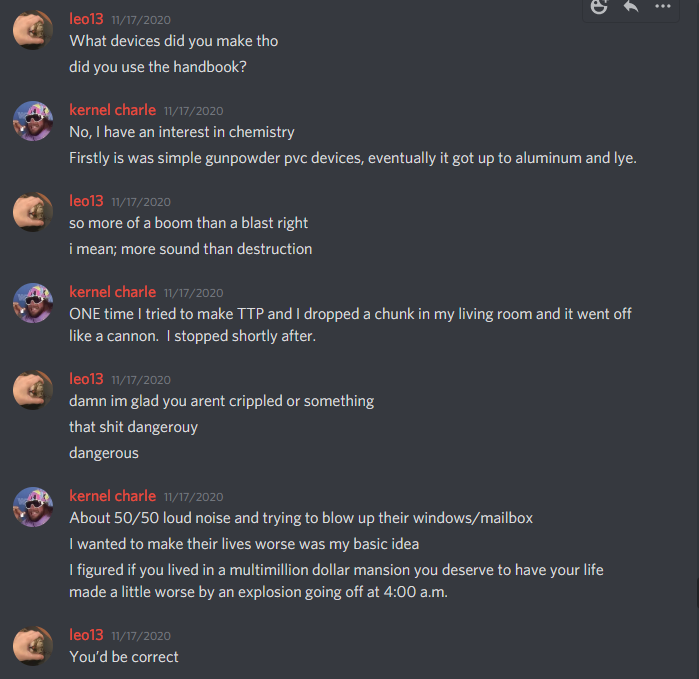The width and height of the screenshot is (699, 679).
Task: Click the reply arrow icon in message toolbar
Action: click(x=631, y=6)
